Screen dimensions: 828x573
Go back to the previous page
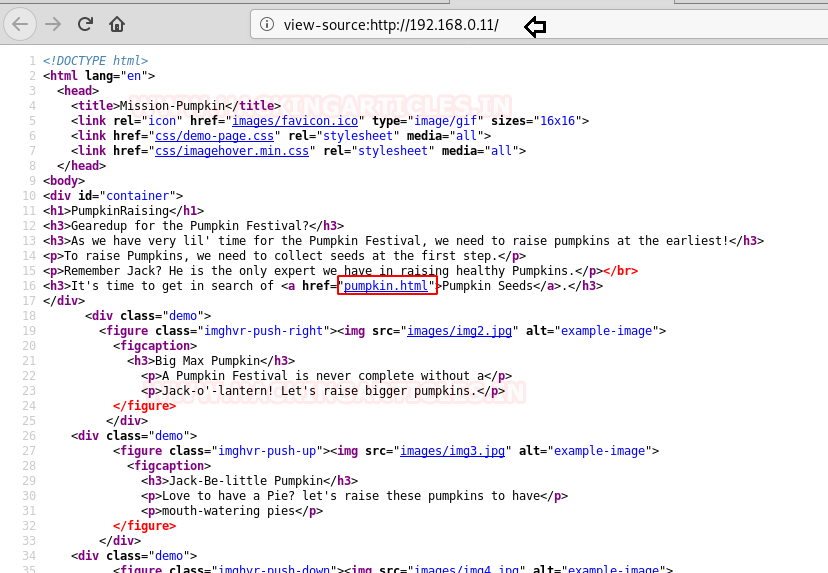[20, 24]
